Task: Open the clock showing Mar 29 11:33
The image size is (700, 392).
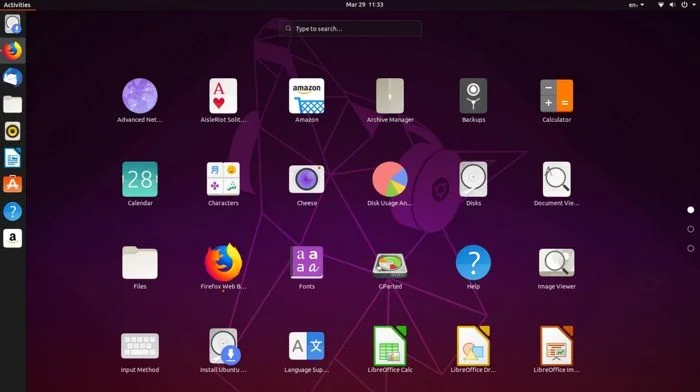Action: 364,4
